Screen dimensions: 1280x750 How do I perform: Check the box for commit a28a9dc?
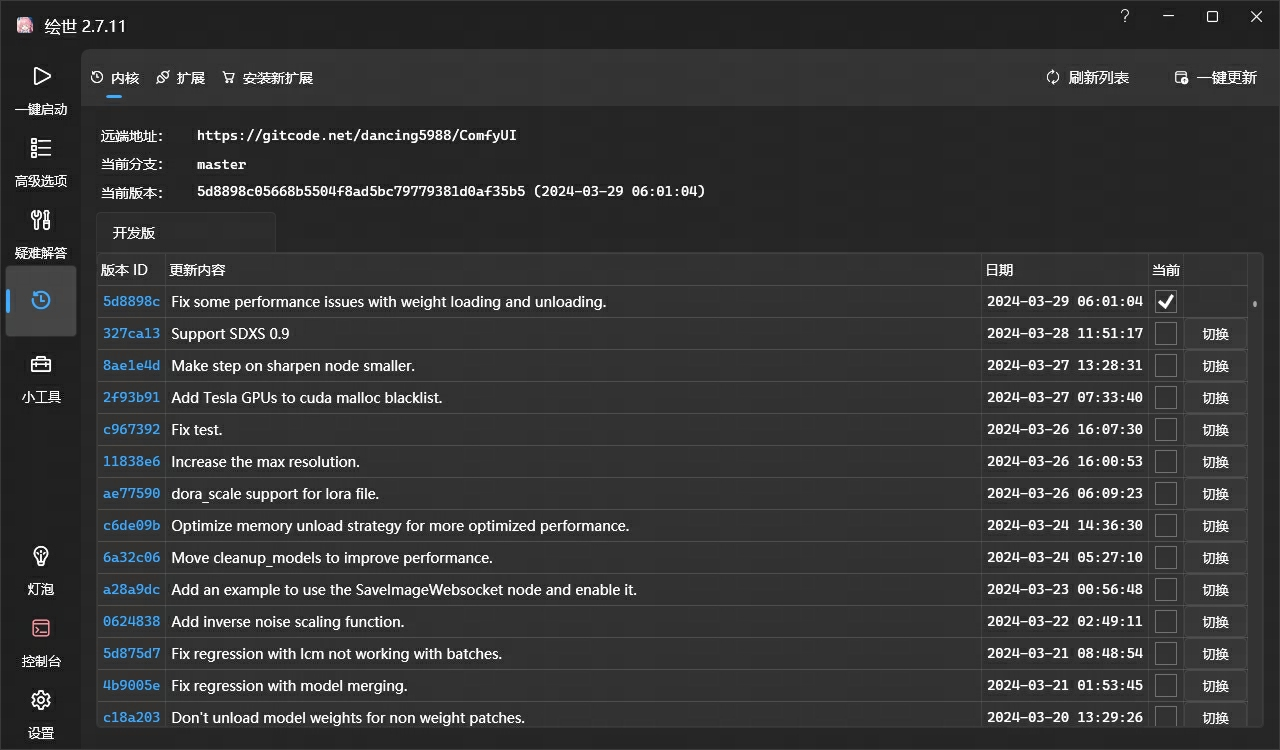coord(1166,589)
